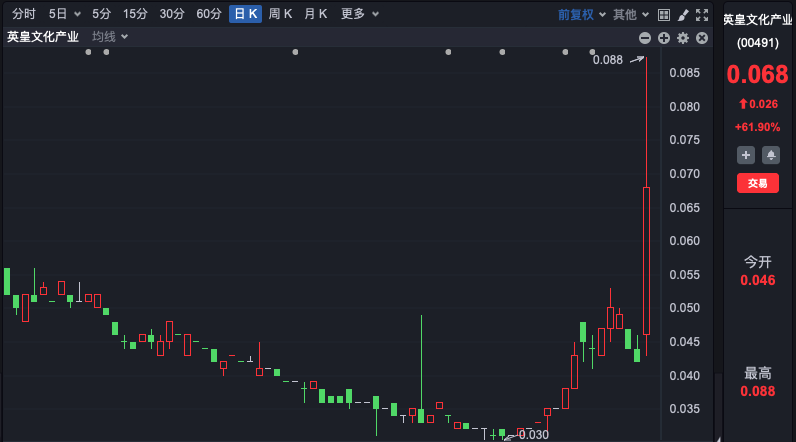Screen dimensions: 796x442
Task: Click the 最高 0.088 highest price value
Action: click(757, 391)
